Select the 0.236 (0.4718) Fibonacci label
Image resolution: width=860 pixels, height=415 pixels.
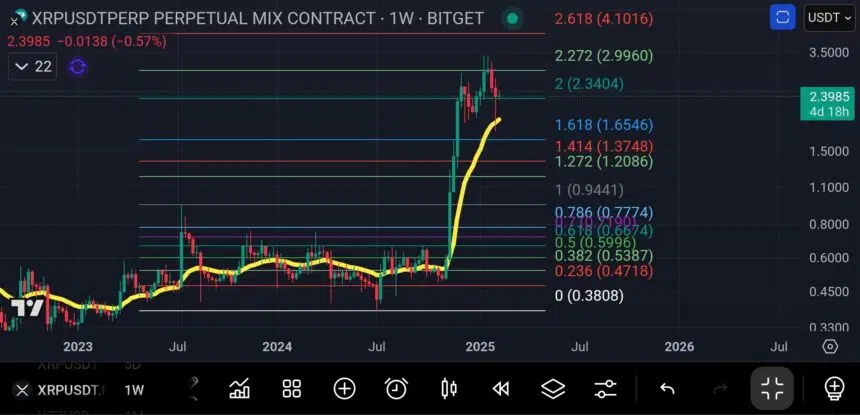tap(604, 271)
